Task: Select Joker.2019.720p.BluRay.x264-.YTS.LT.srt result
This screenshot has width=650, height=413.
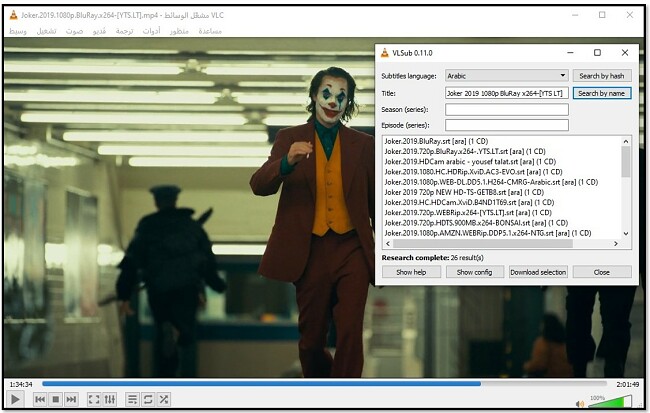Action: point(465,151)
